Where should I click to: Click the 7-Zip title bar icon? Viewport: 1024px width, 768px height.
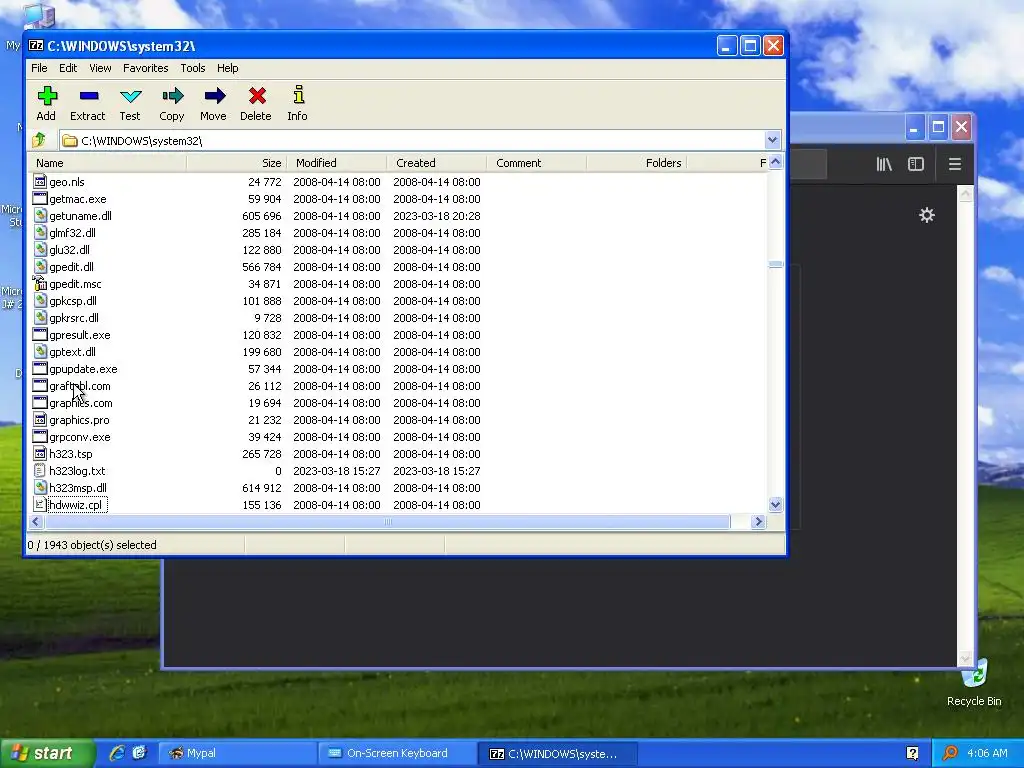pyautogui.click(x=36, y=46)
